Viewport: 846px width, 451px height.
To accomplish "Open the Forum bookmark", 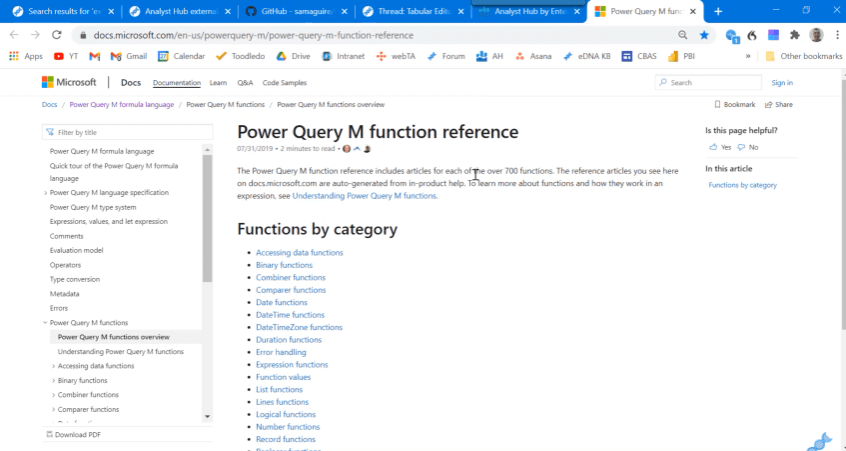I will [446, 56].
